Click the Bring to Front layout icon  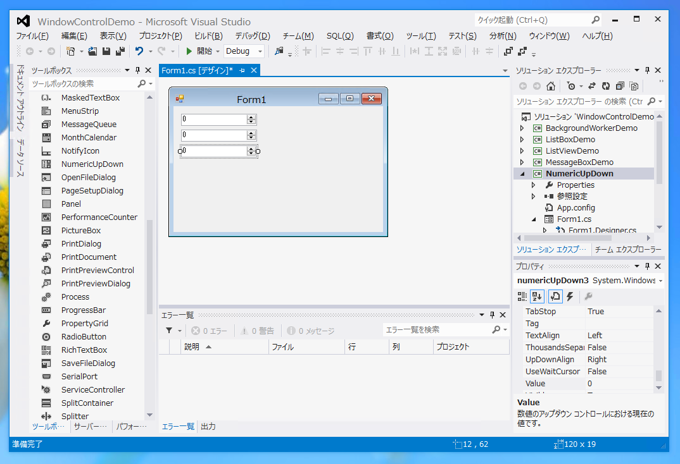tap(508, 51)
